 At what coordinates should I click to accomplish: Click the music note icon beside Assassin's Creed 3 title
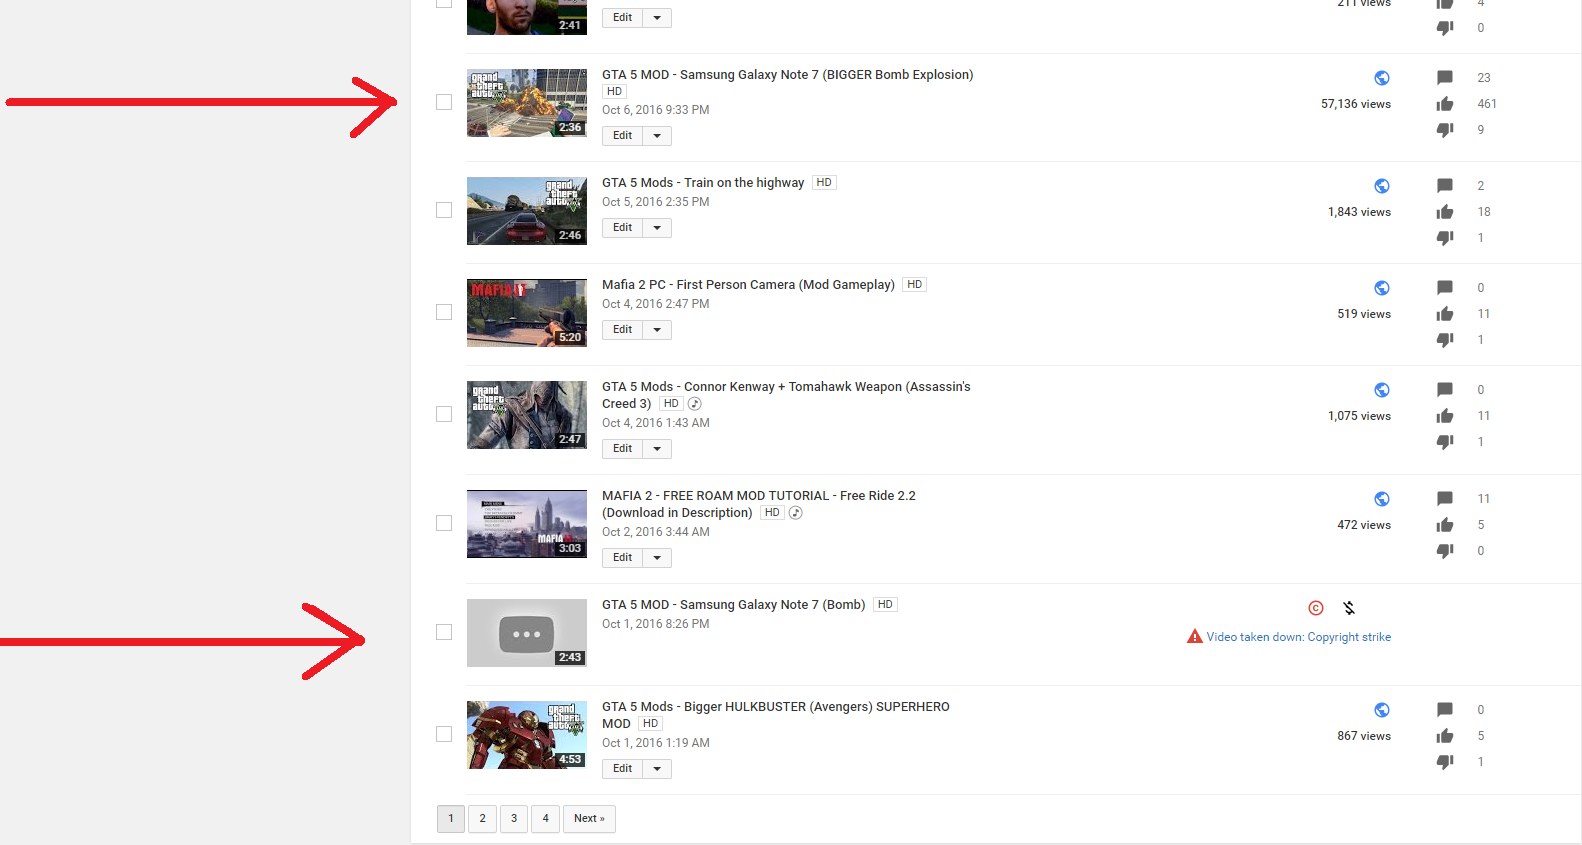pos(695,404)
